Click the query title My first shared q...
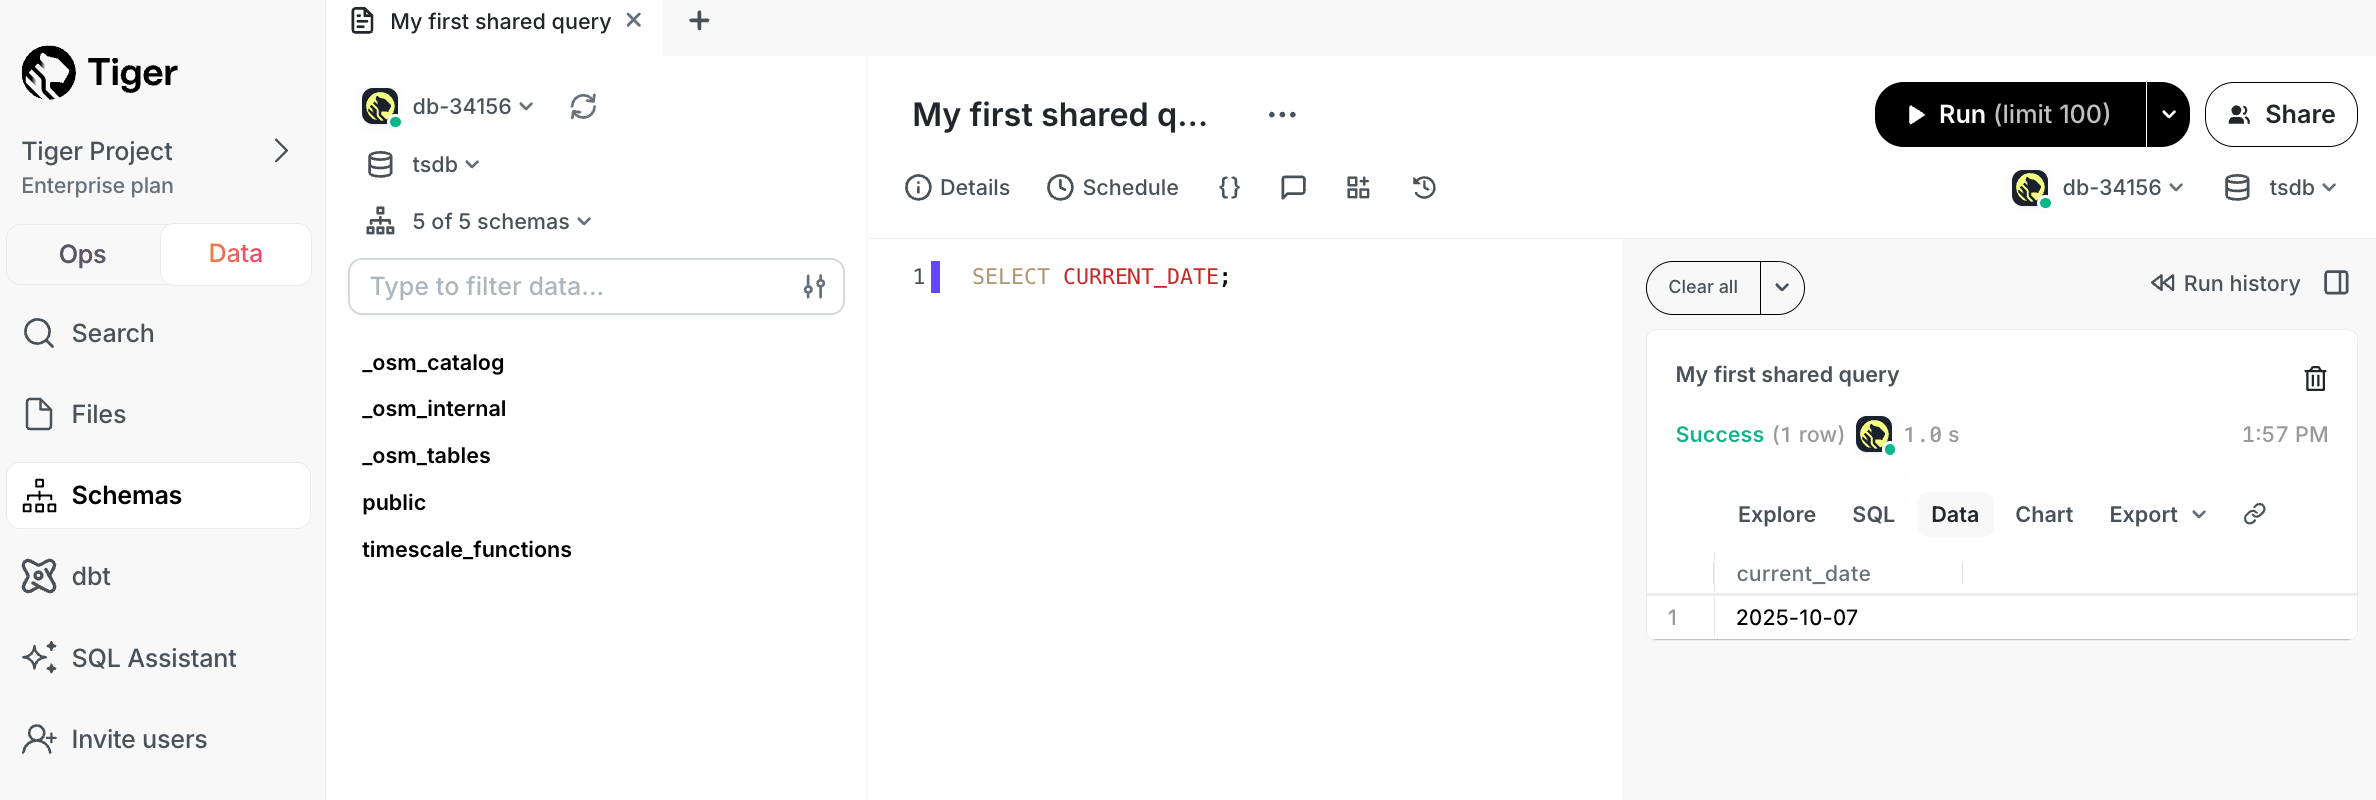 tap(1060, 115)
